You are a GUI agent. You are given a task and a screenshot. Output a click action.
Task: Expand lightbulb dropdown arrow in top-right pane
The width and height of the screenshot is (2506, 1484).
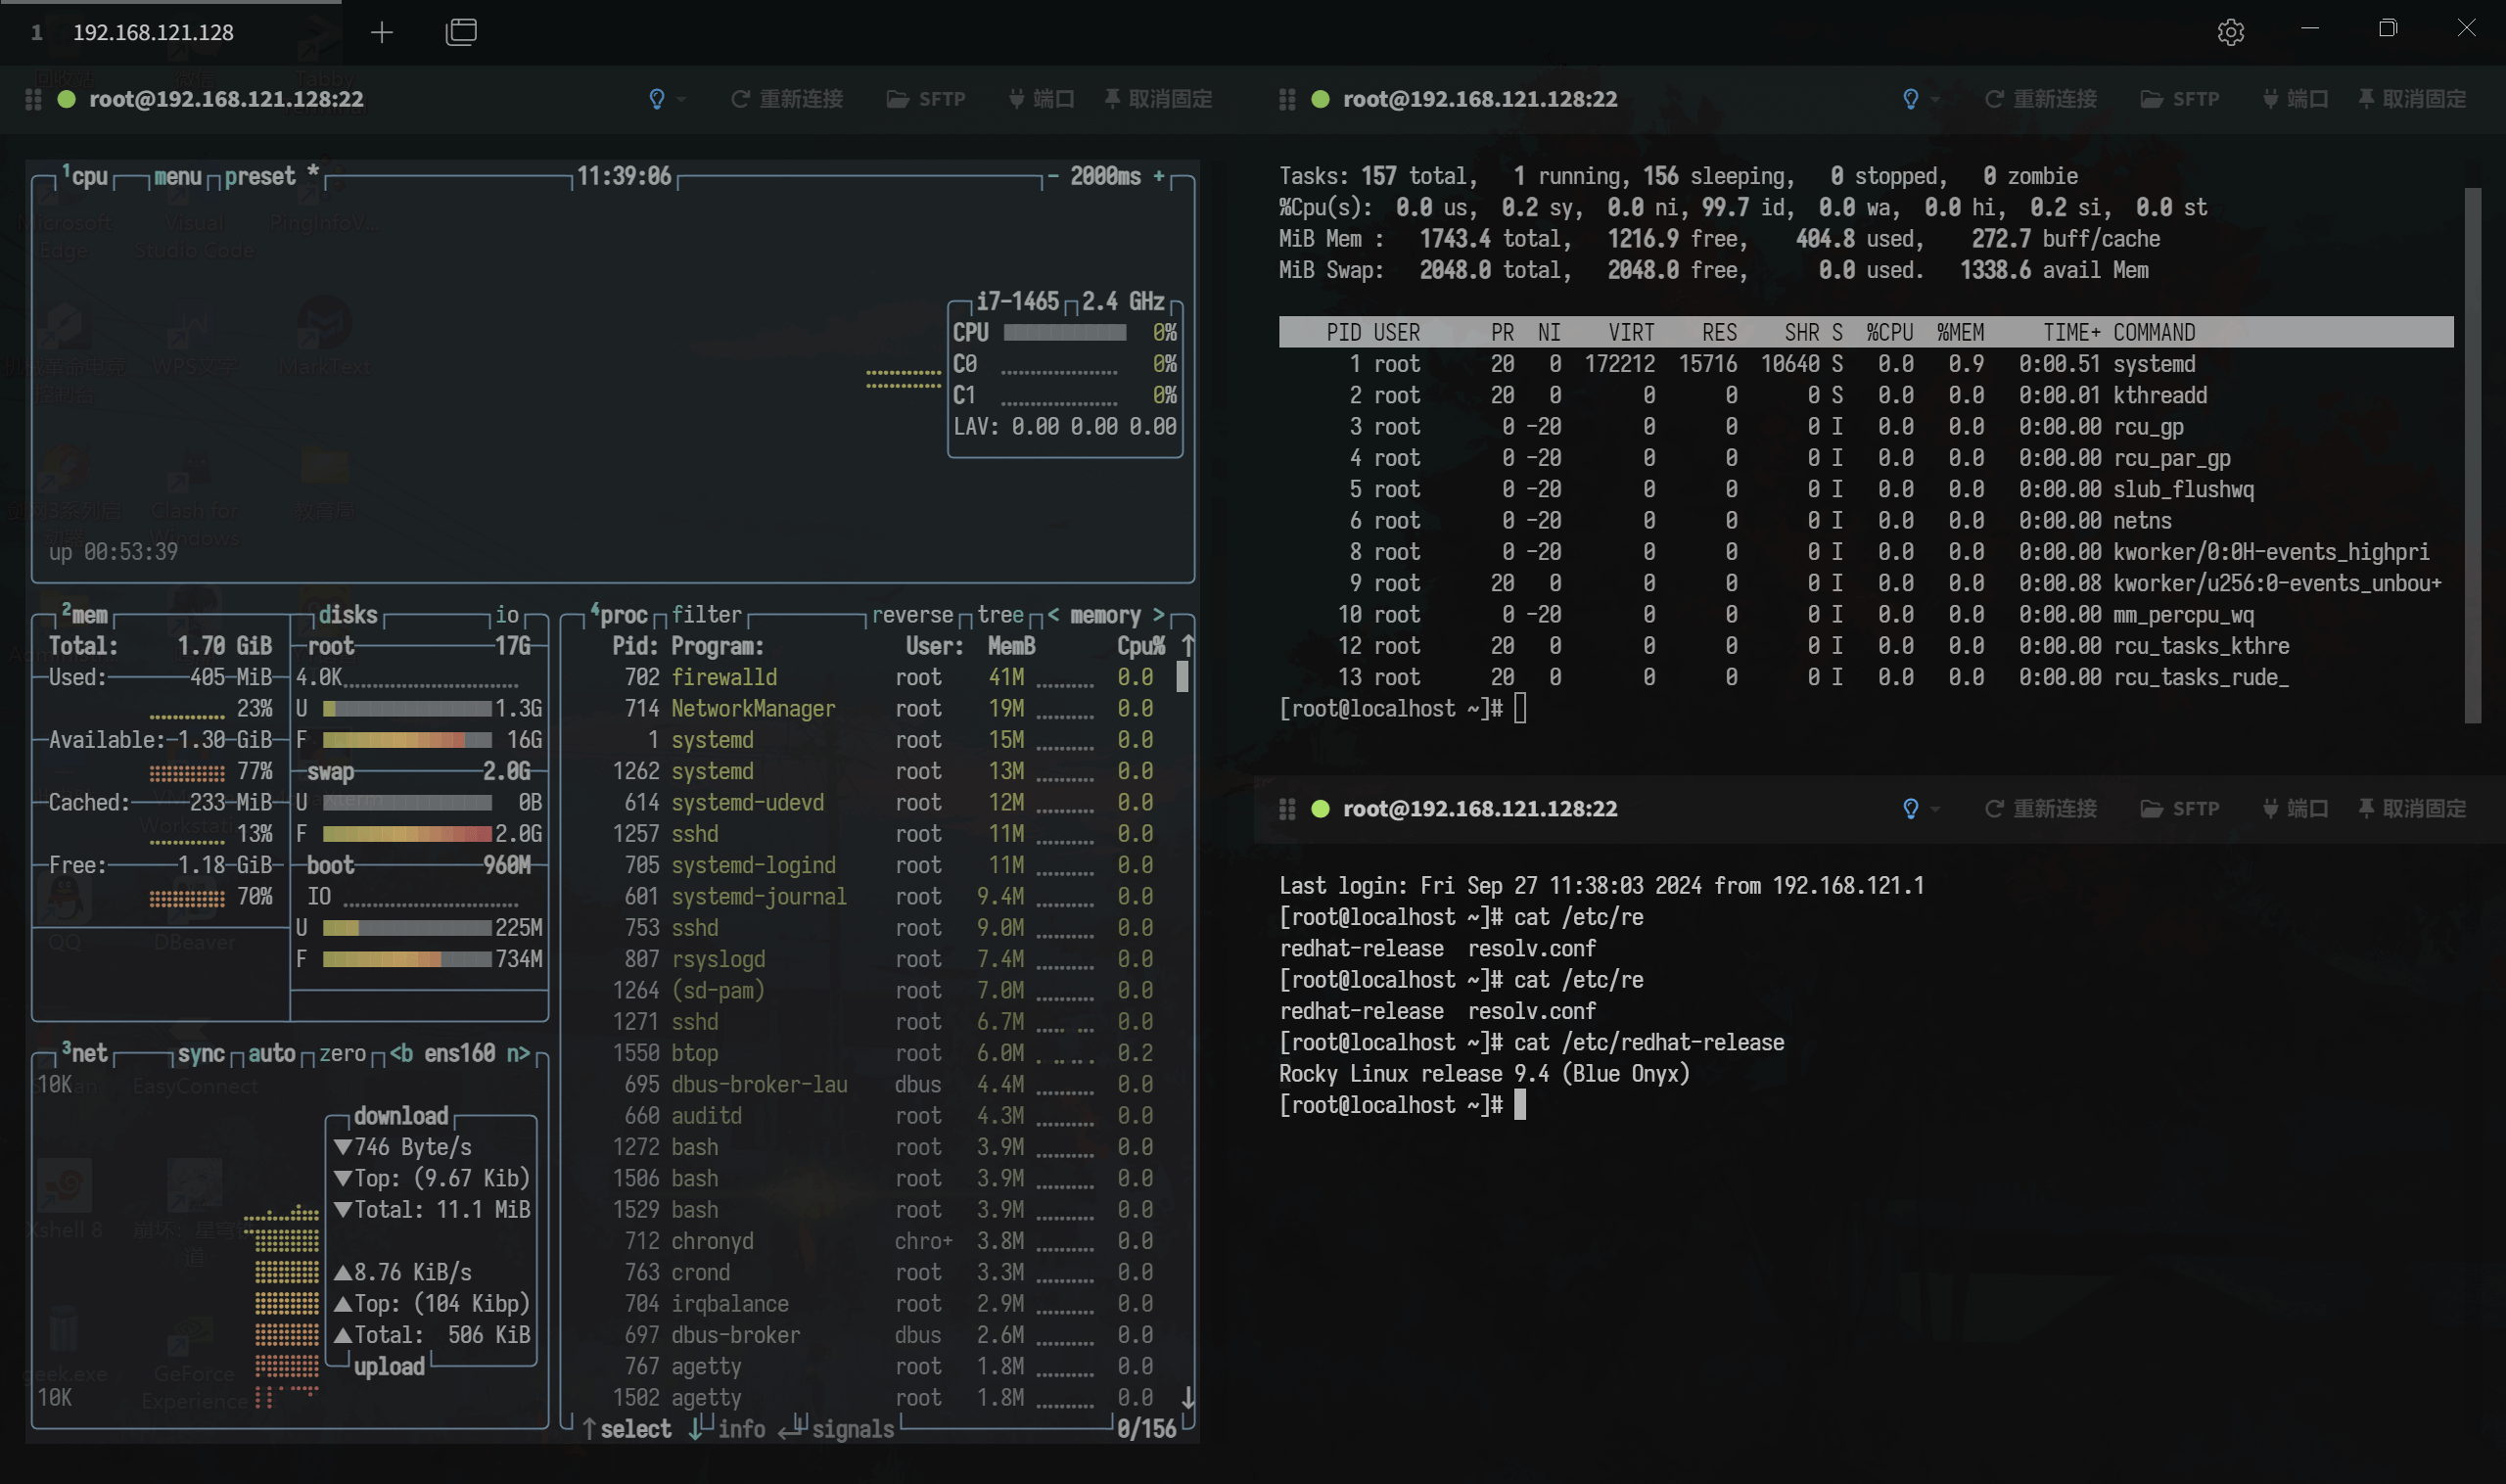pyautogui.click(x=1935, y=100)
